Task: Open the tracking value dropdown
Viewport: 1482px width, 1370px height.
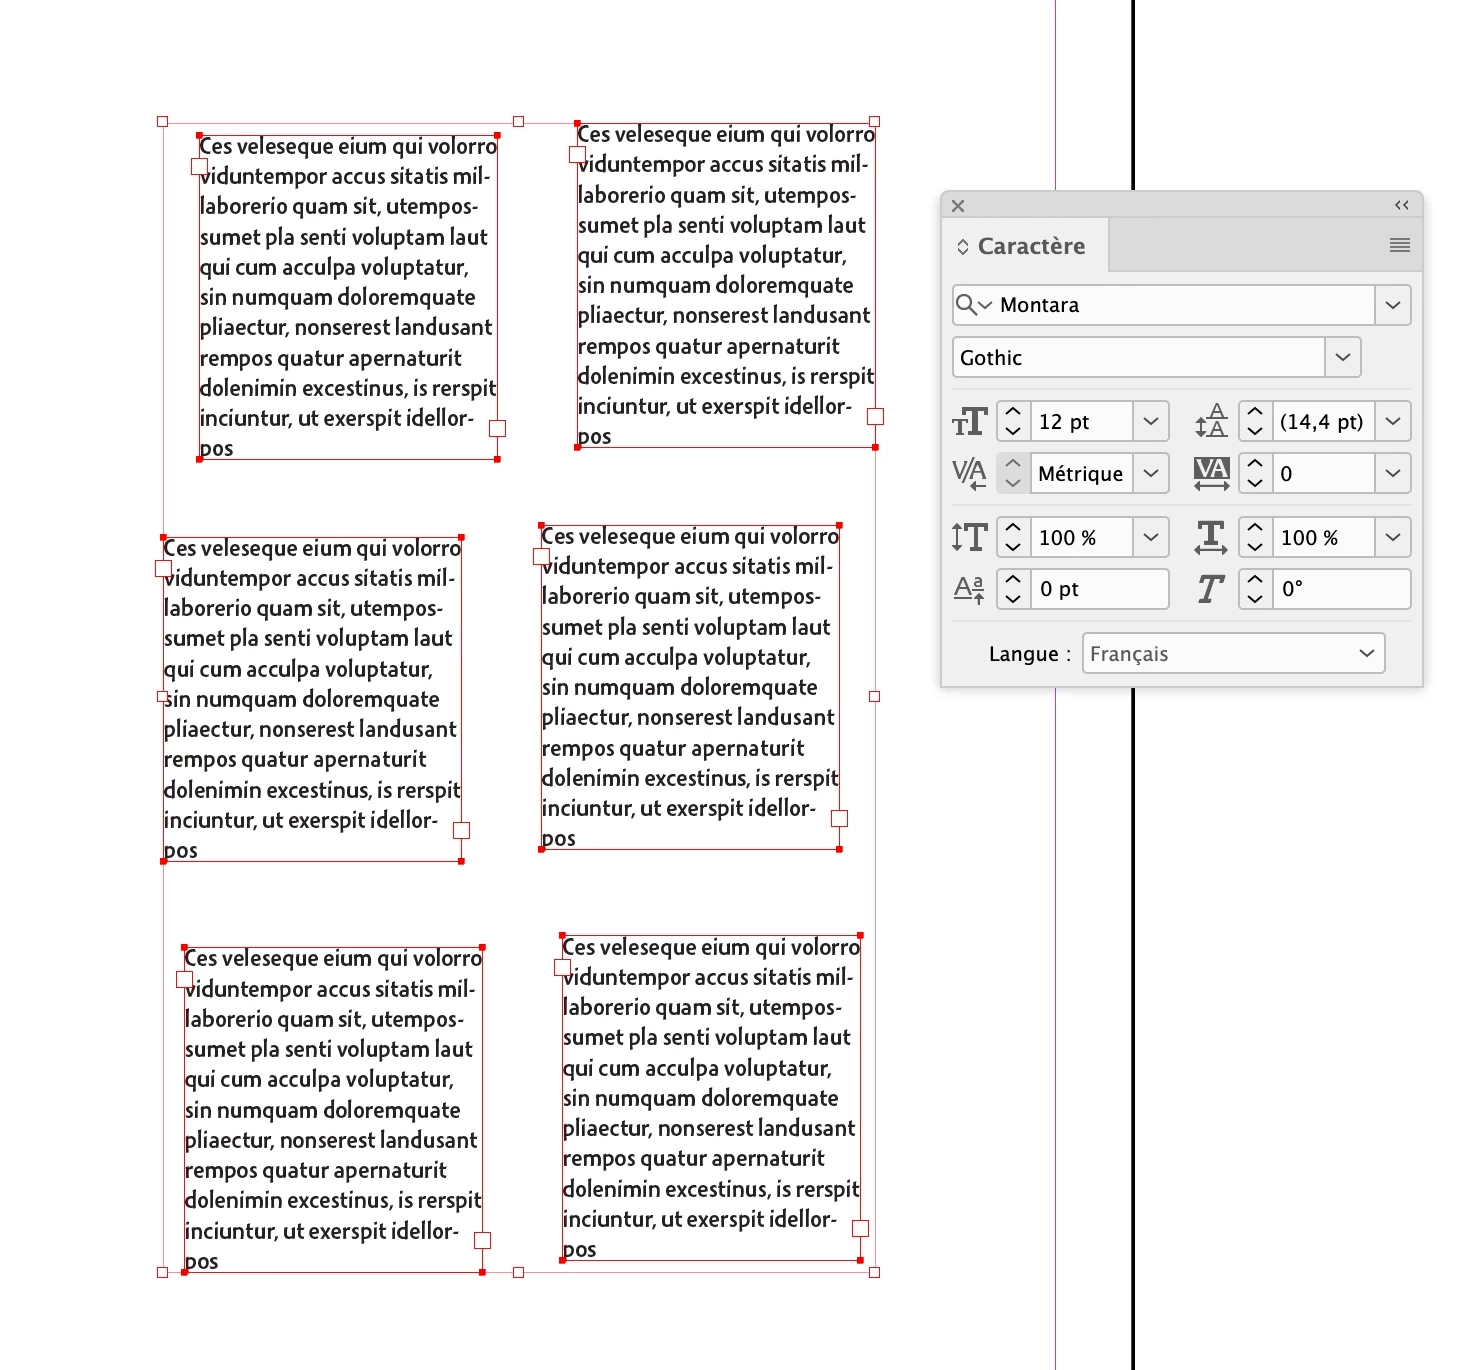Action: pos(1393,473)
